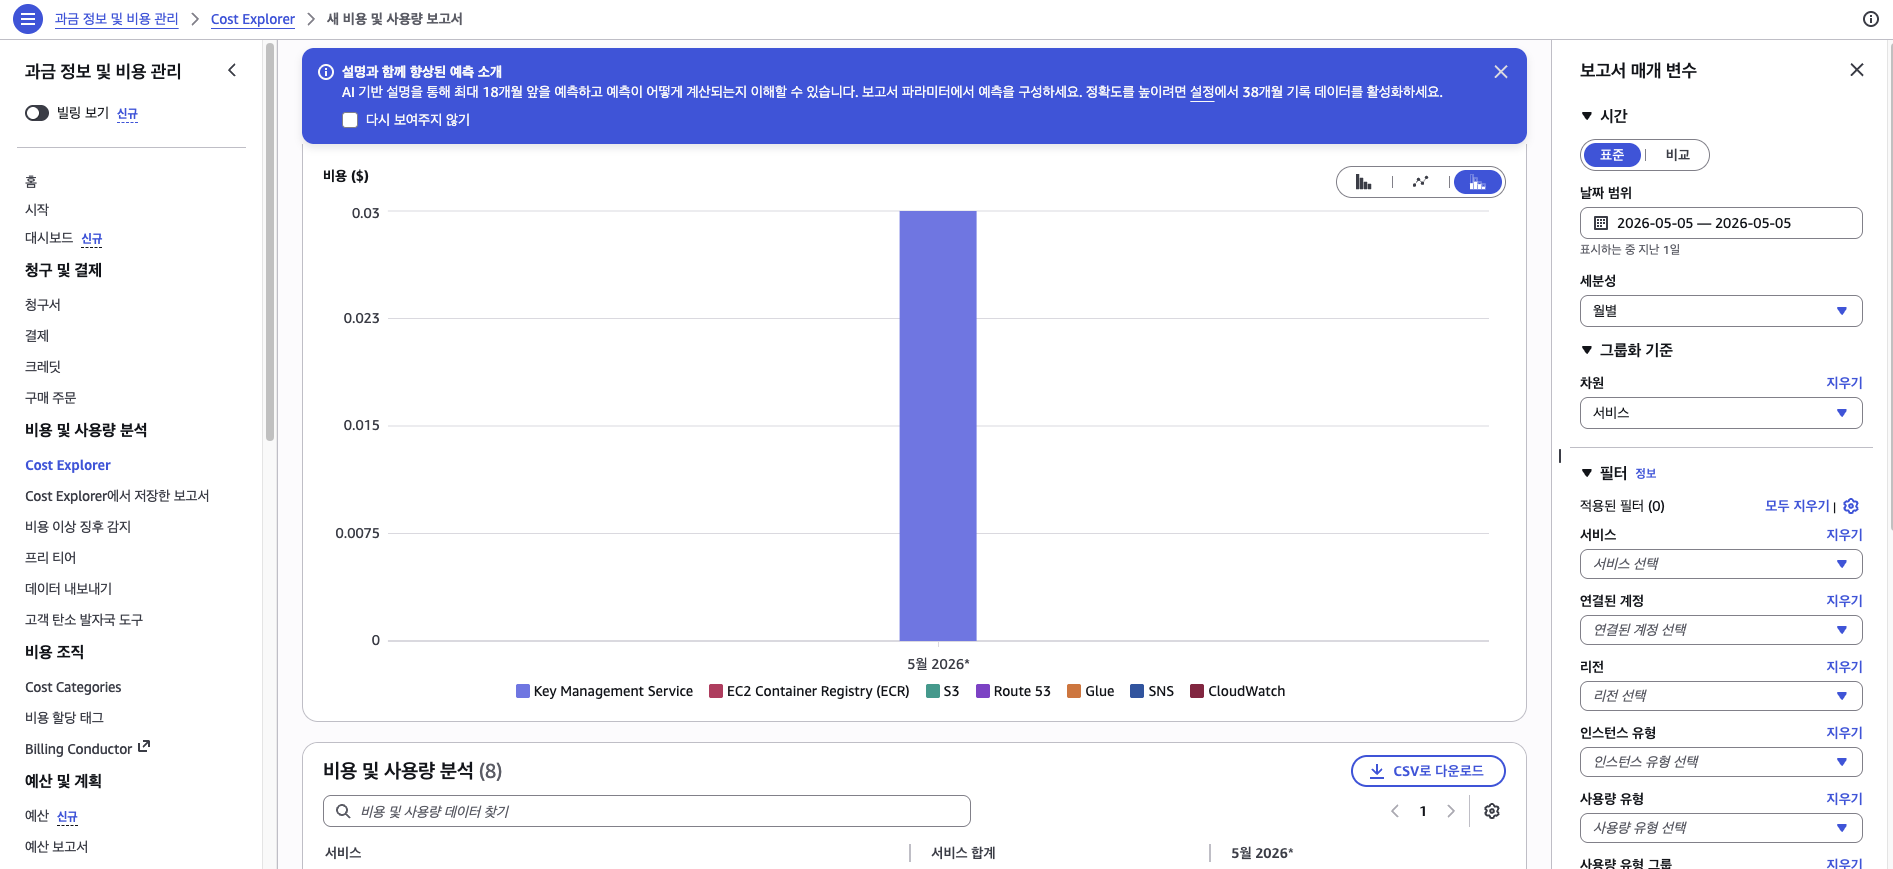Open the linked account filter dropdown
Screen dimensions: 1893x869
(x=1721, y=630)
